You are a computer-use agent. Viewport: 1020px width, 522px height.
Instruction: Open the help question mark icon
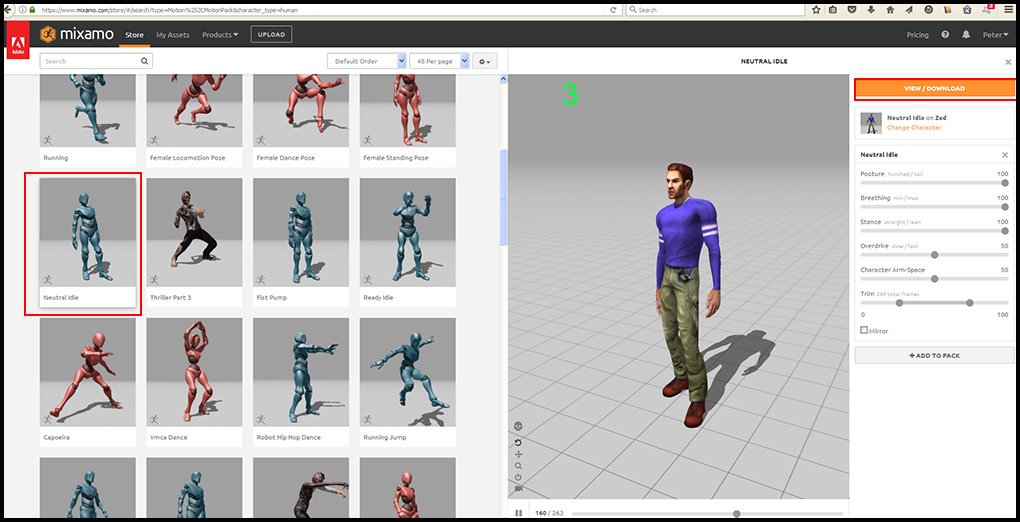pyautogui.click(x=945, y=34)
